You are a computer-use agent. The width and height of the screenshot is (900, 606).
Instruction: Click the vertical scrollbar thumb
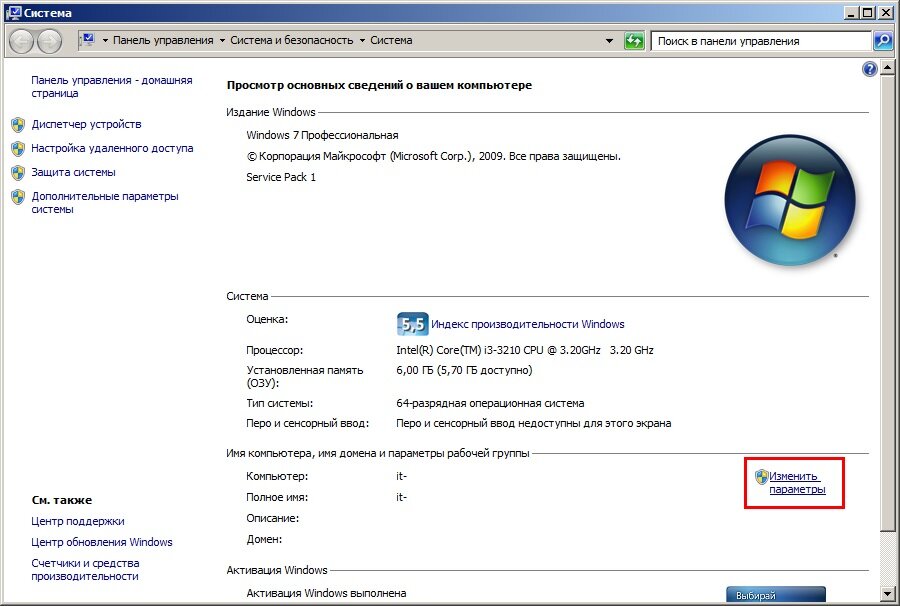887,304
